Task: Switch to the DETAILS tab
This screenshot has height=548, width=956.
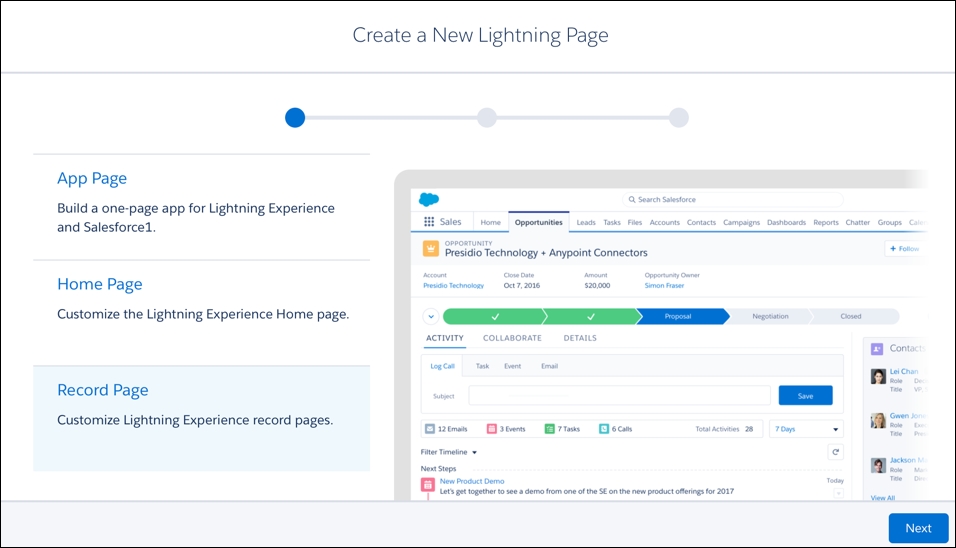Action: [x=580, y=338]
